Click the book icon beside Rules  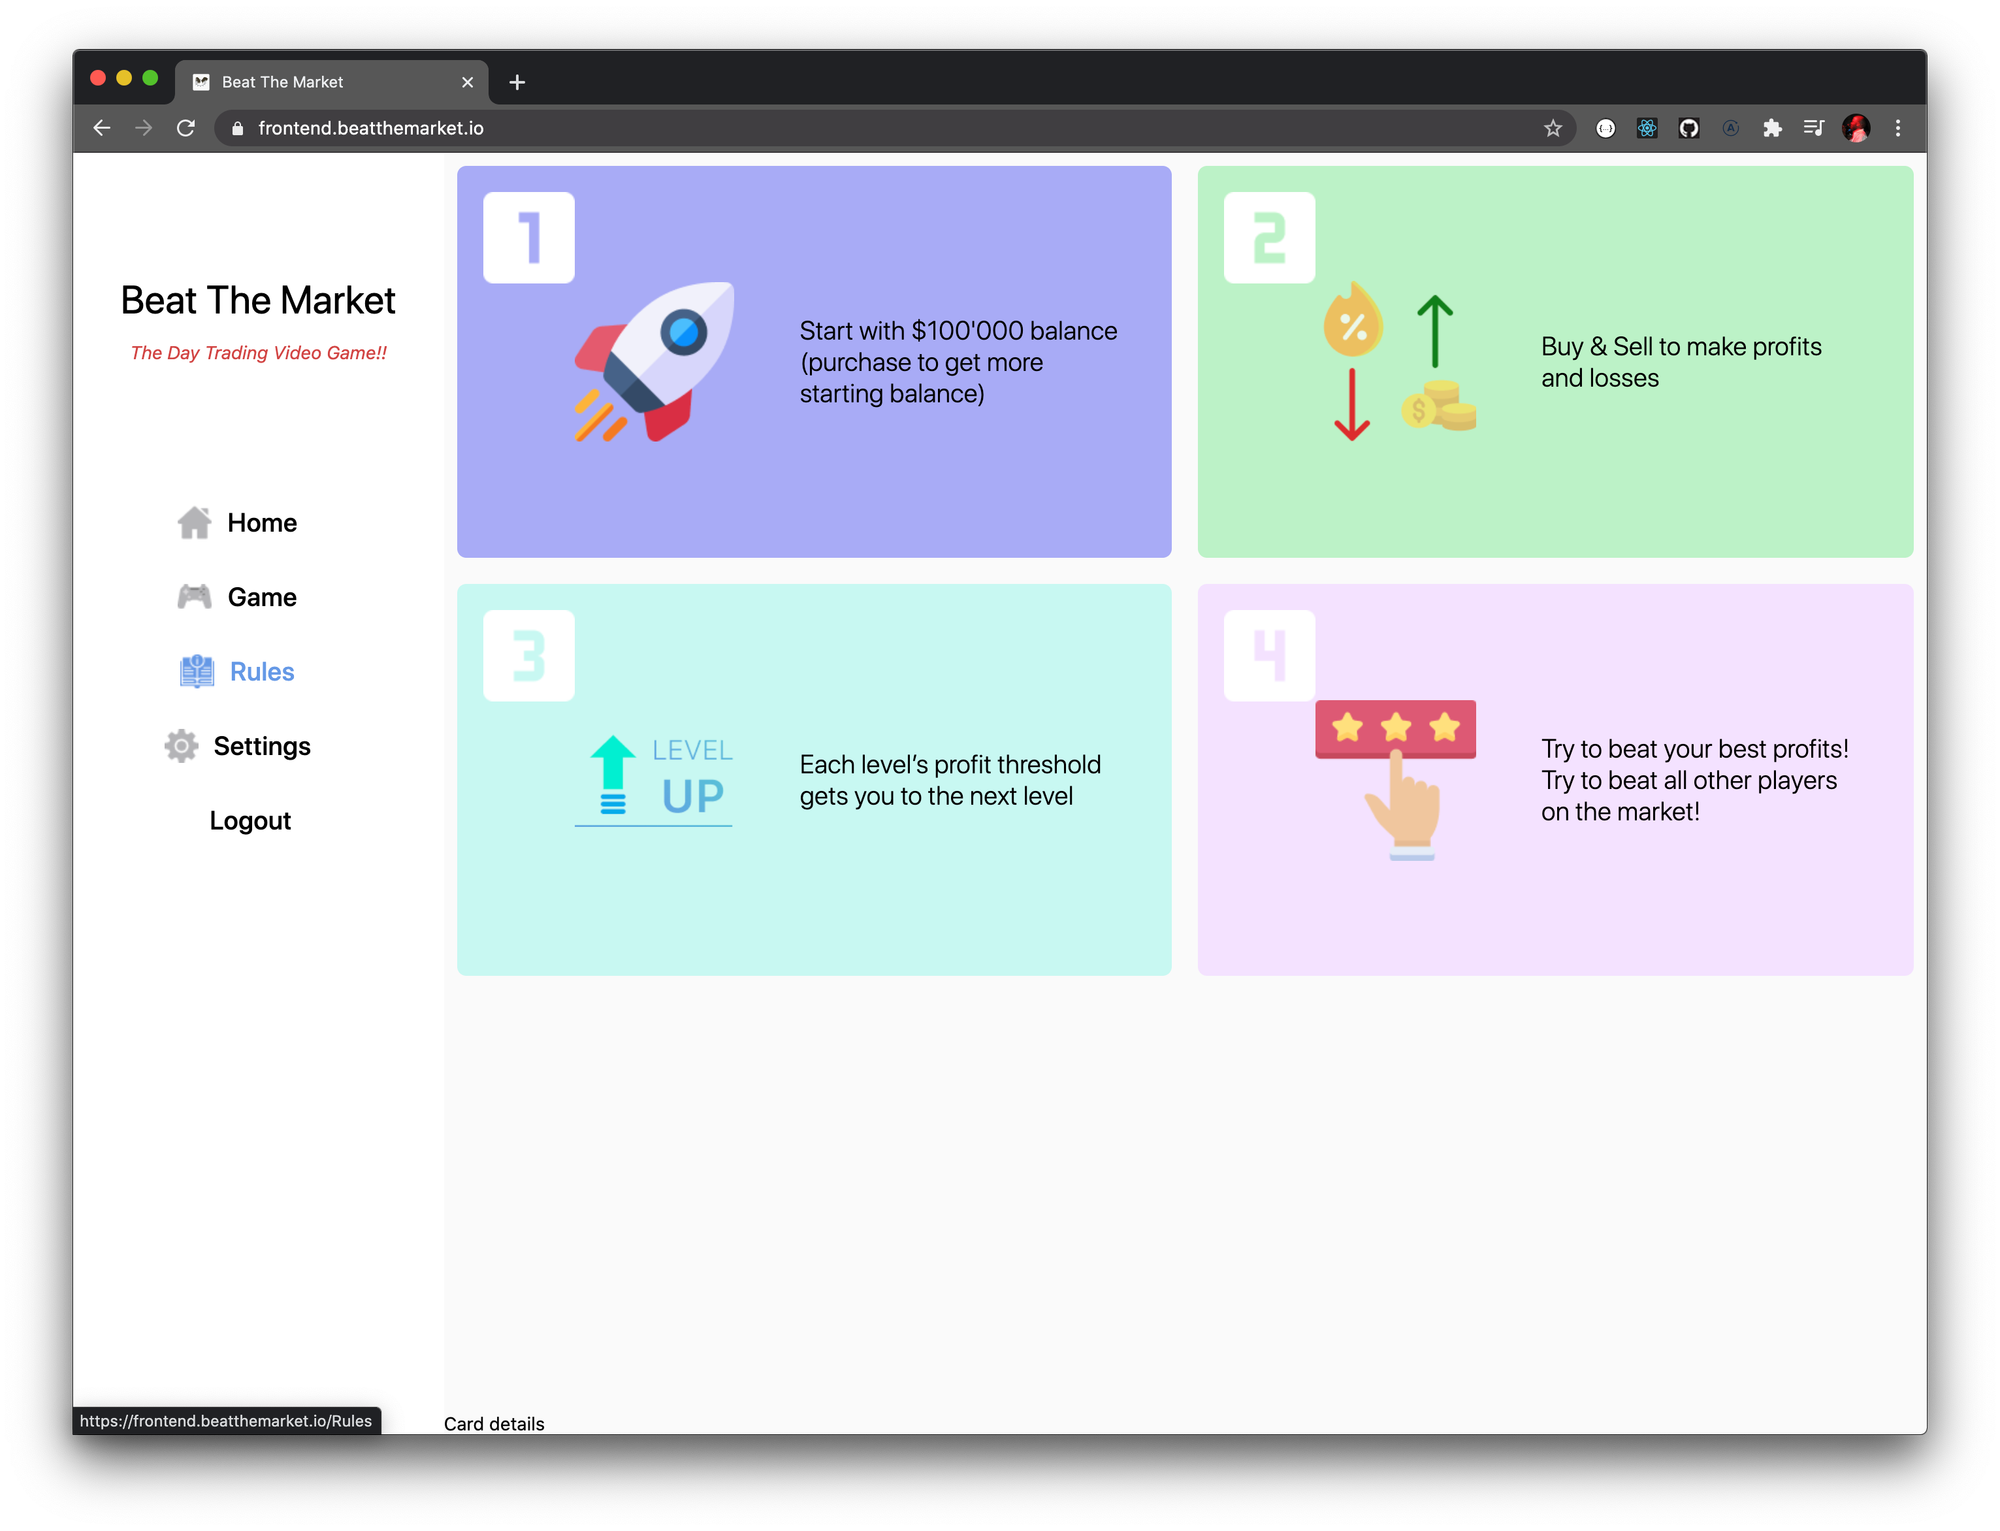click(197, 671)
